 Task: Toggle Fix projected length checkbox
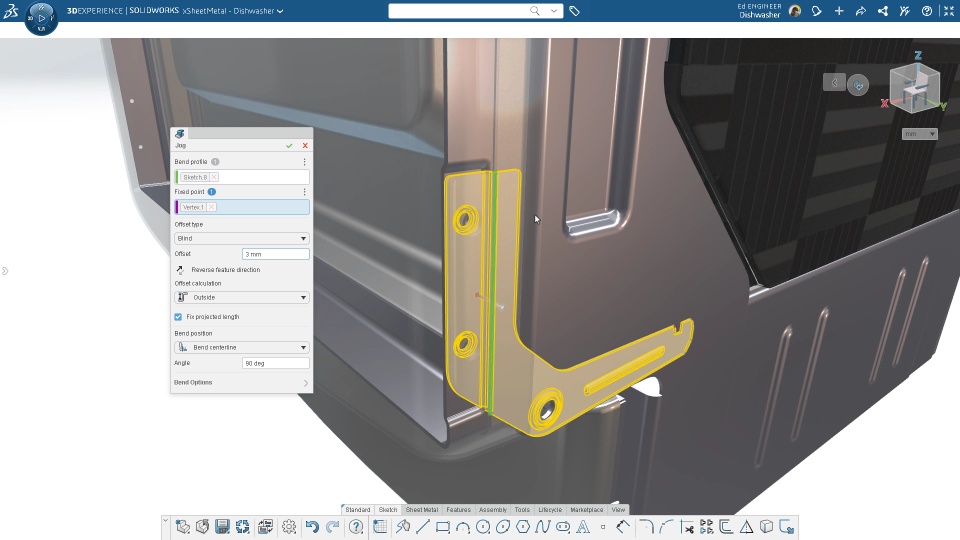(178, 317)
